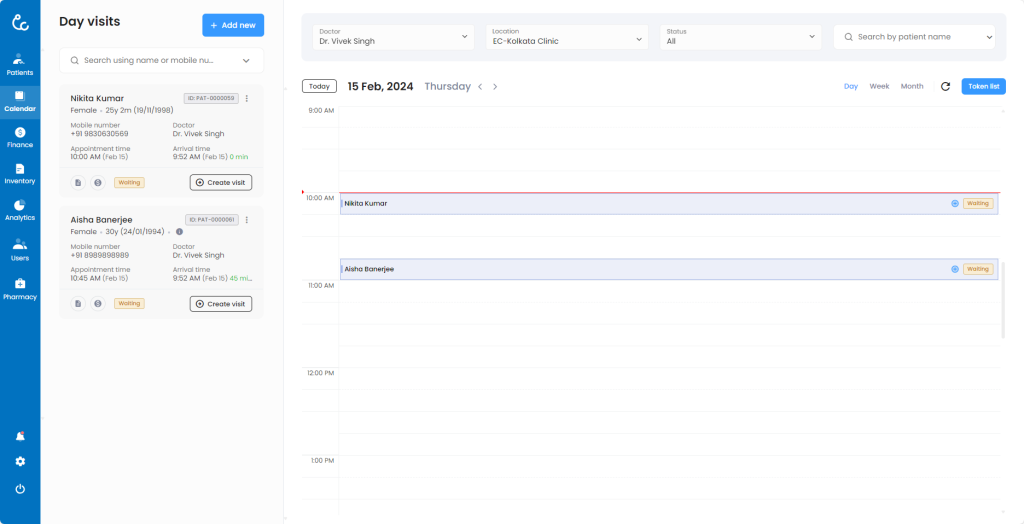1024x524 pixels.
Task: Open the Location dropdown
Action: (566, 37)
